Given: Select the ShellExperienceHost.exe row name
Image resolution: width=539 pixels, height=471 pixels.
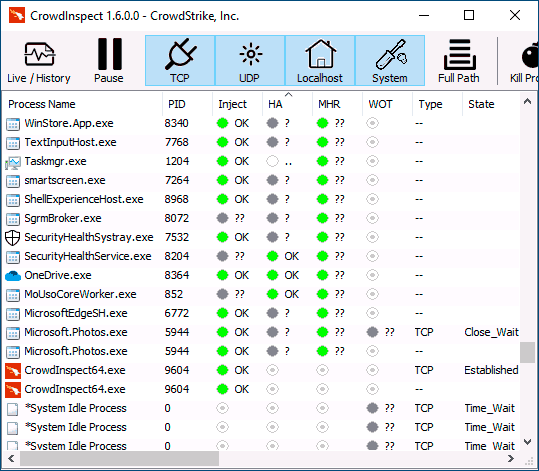Looking at the screenshot, I should point(84,199).
